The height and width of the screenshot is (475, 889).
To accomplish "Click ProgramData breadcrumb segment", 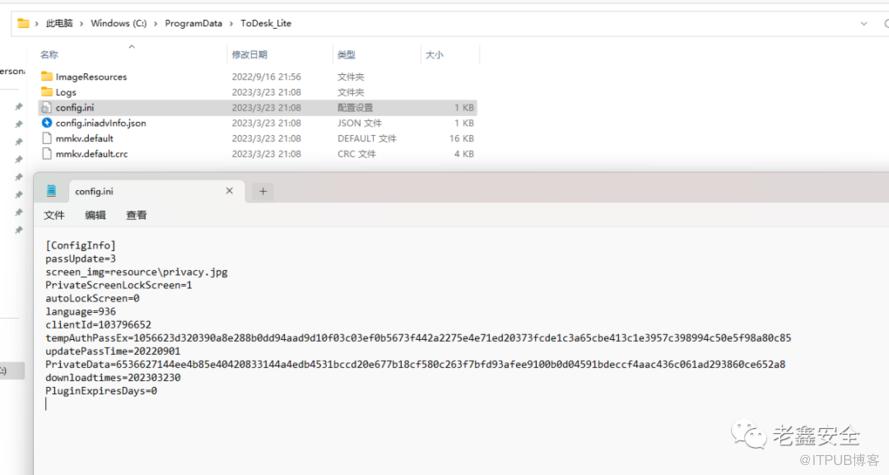I will (x=193, y=23).
